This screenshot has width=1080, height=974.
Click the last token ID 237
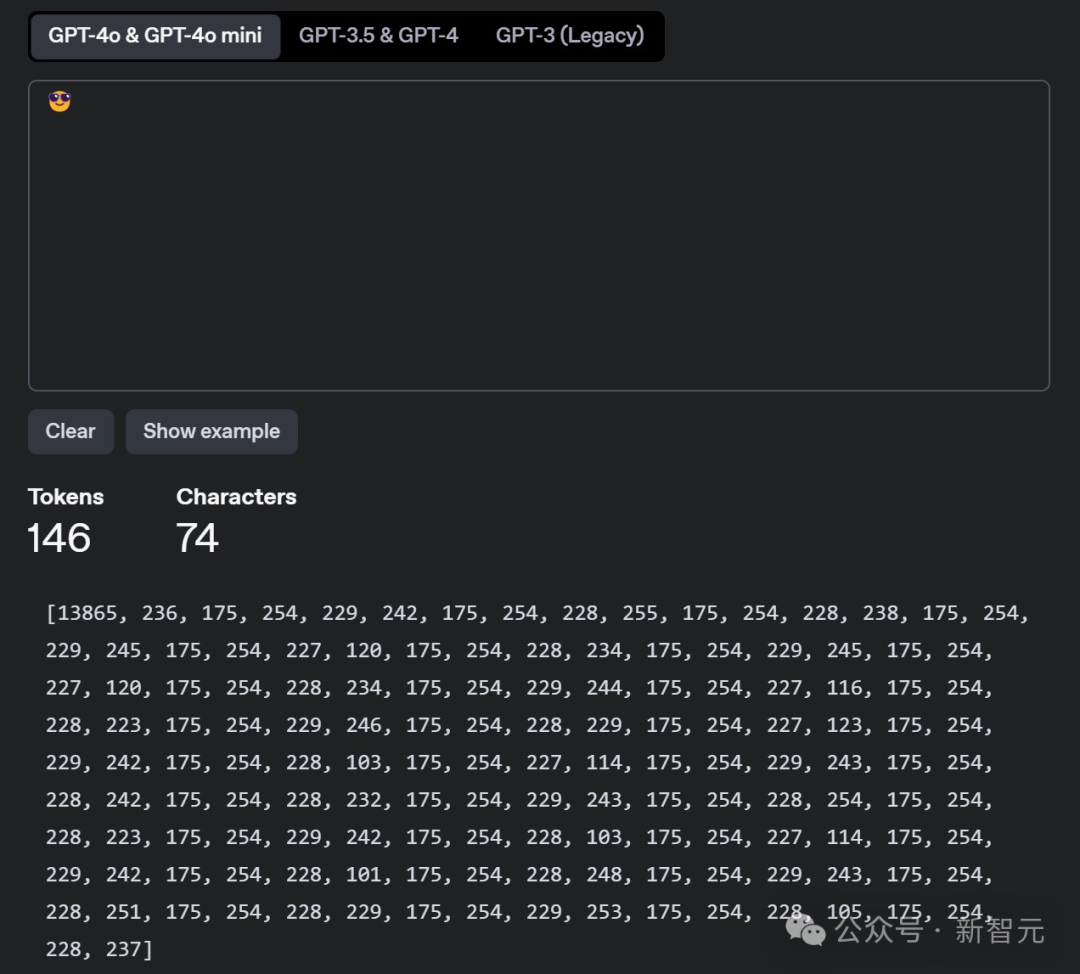[123, 949]
